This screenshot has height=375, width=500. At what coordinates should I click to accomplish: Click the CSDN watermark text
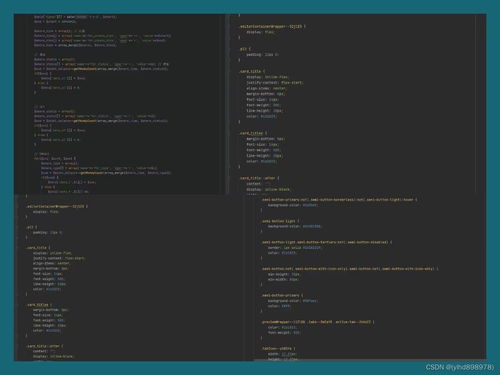460,367
